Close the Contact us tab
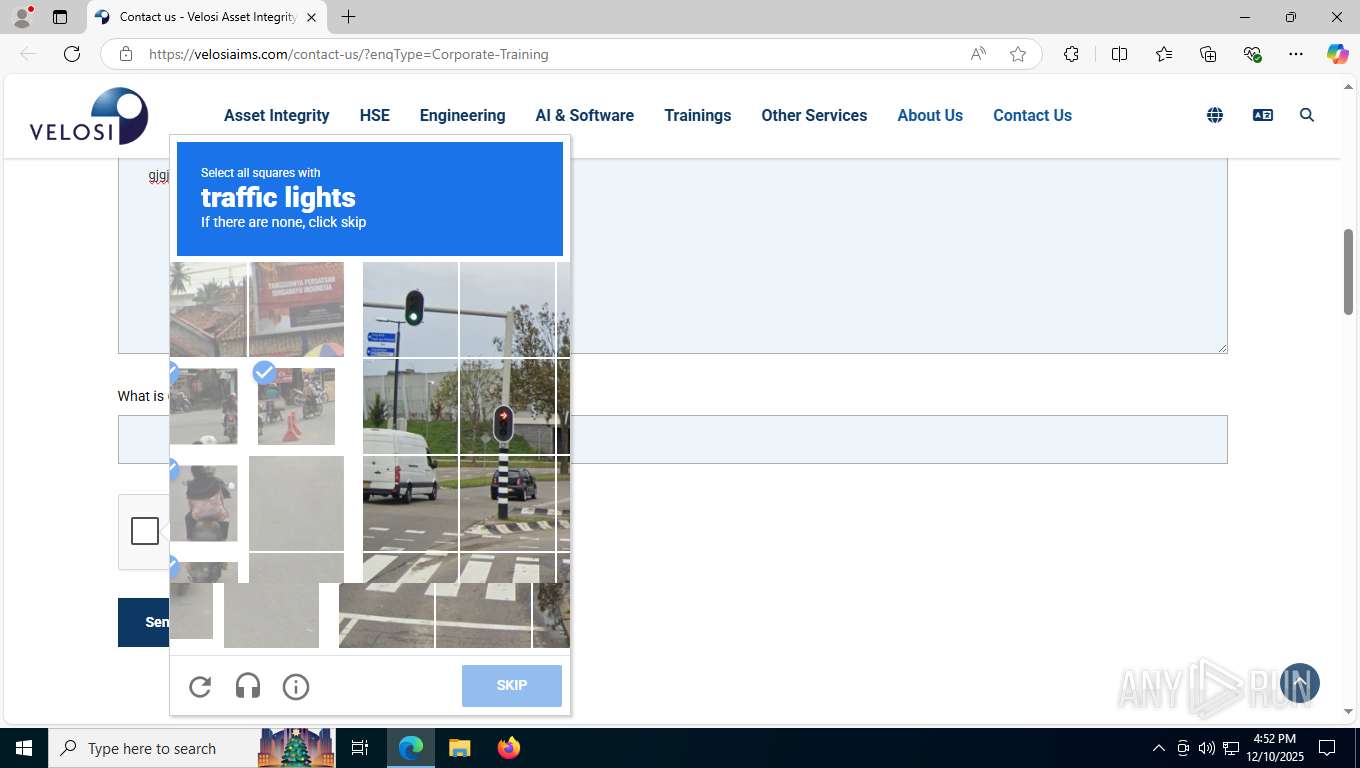The image size is (1360, 768). pyautogui.click(x=311, y=17)
